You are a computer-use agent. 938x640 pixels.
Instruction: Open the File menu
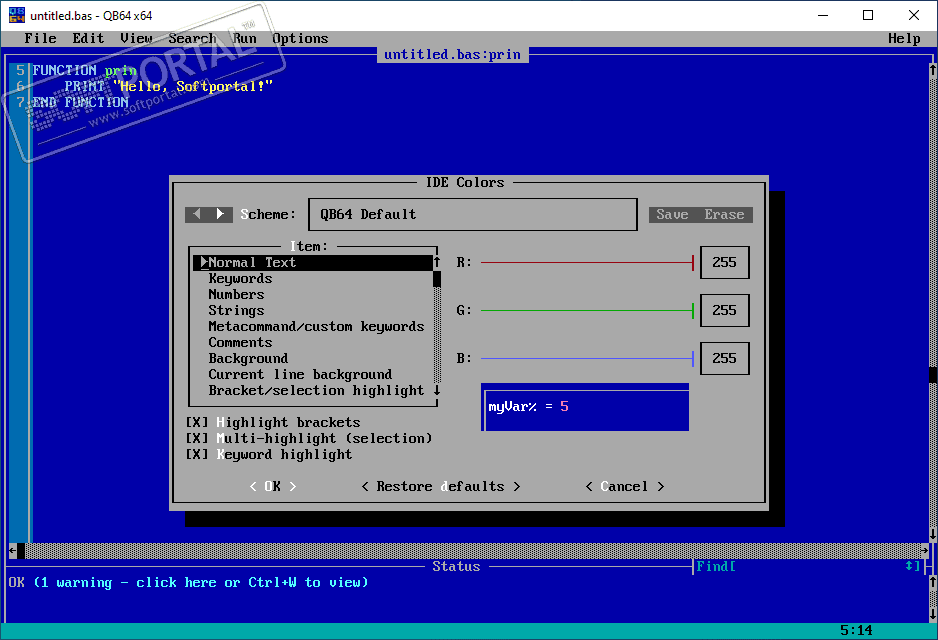[40, 38]
